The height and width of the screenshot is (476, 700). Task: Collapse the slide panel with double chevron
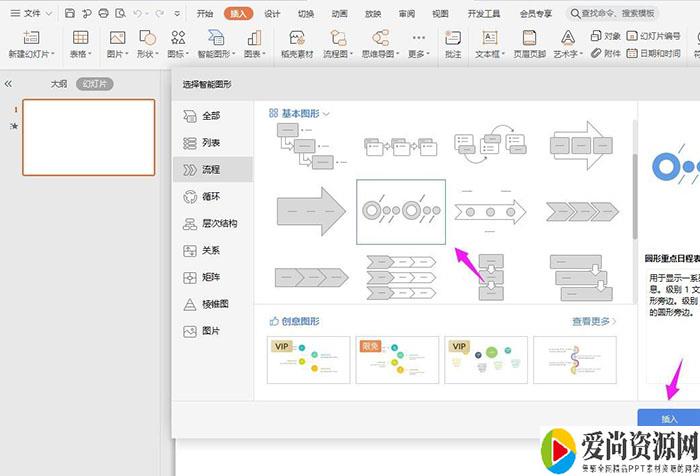[9, 84]
